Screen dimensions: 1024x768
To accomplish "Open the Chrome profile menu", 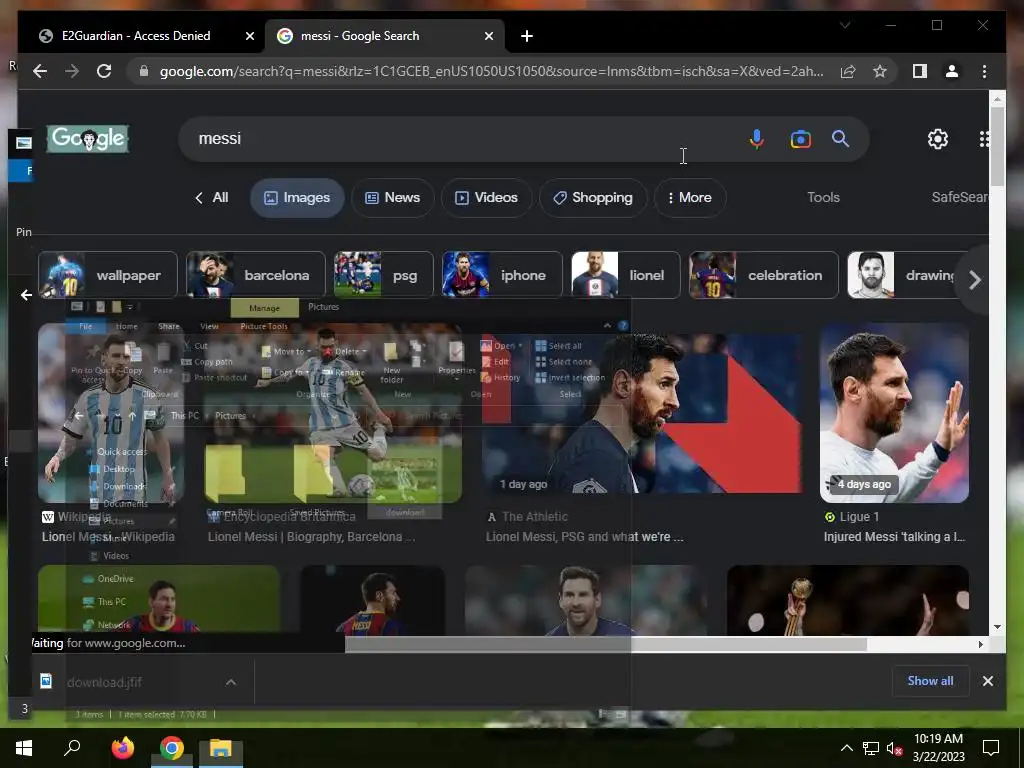I will pyautogui.click(x=952, y=71).
